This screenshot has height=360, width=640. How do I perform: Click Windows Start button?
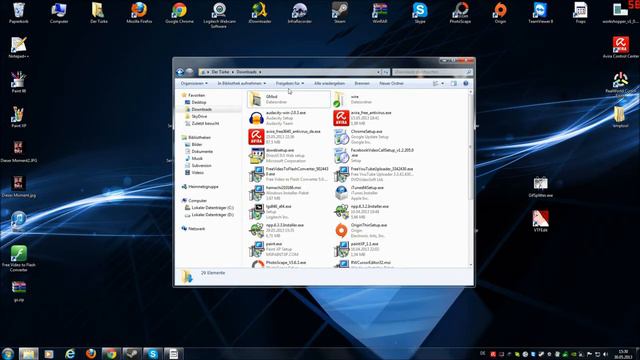click(8, 353)
